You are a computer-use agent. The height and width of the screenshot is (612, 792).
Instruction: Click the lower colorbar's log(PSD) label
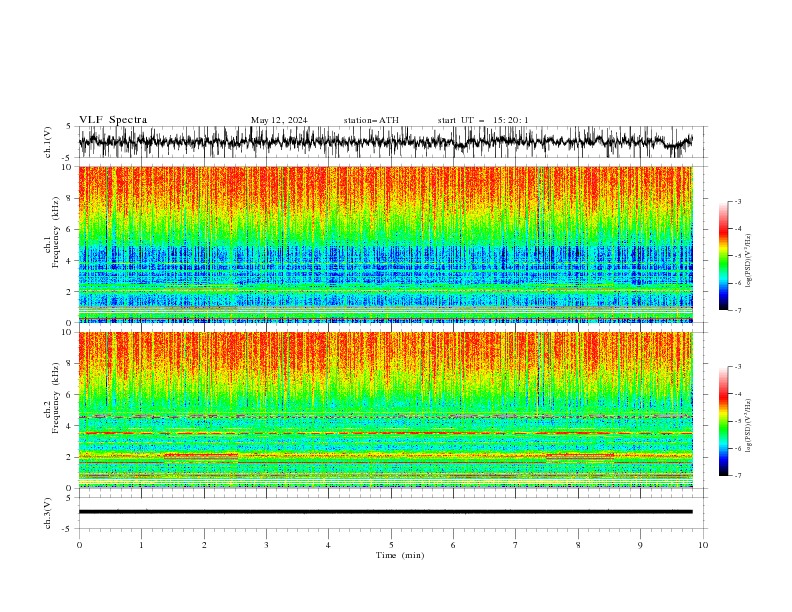[749, 426]
